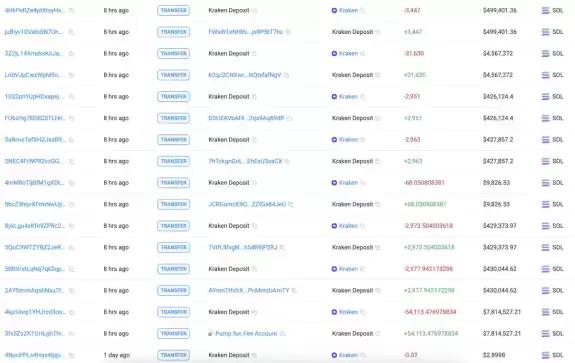The image size is (575, 363).
Task: Click TRANSFER badge in the -3,447 row
Action: click(x=173, y=11)
